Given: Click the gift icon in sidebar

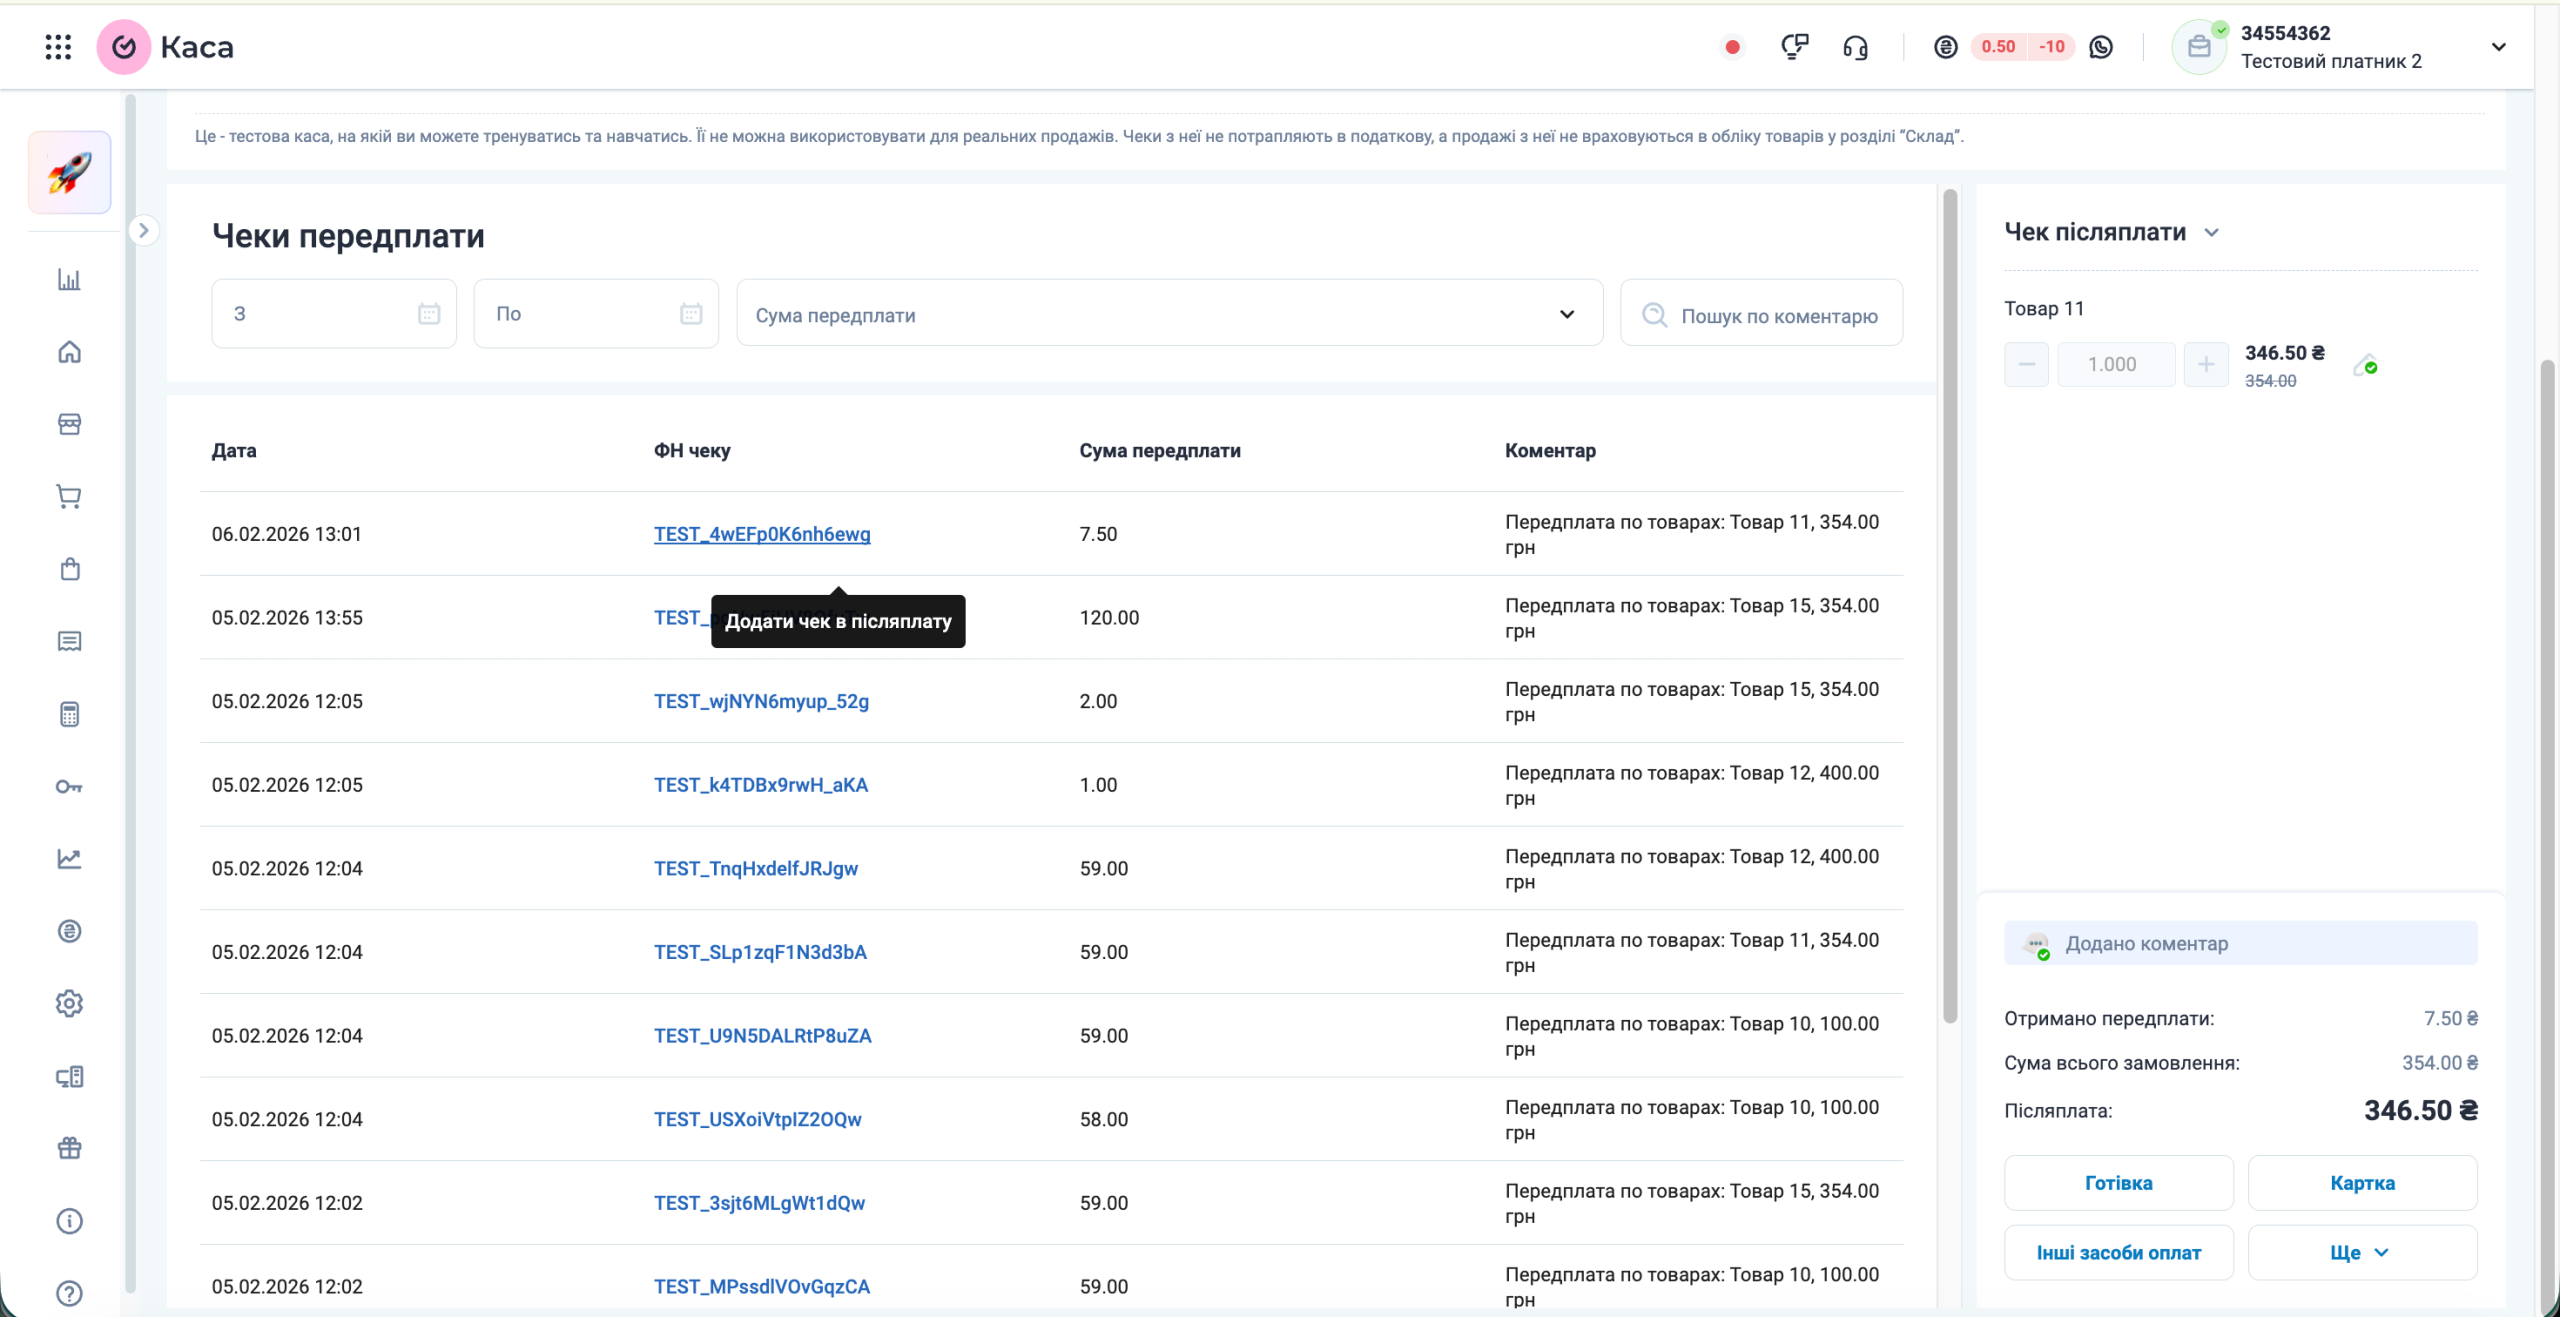Looking at the screenshot, I should click(69, 1148).
